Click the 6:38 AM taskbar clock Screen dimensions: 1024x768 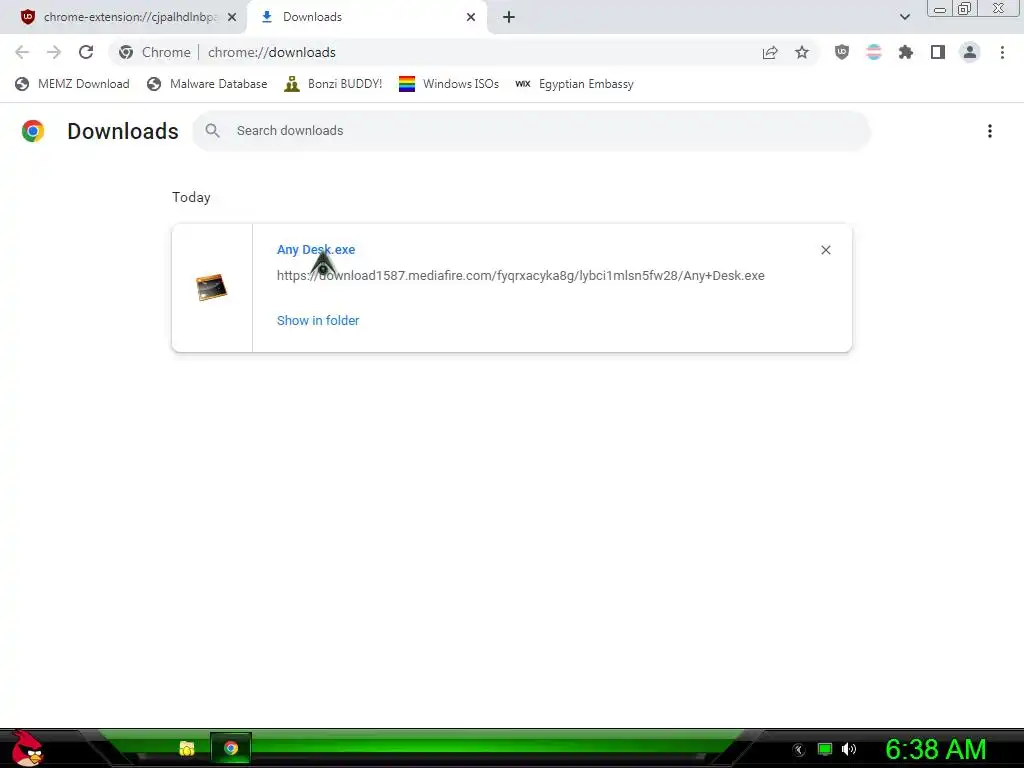click(935, 750)
